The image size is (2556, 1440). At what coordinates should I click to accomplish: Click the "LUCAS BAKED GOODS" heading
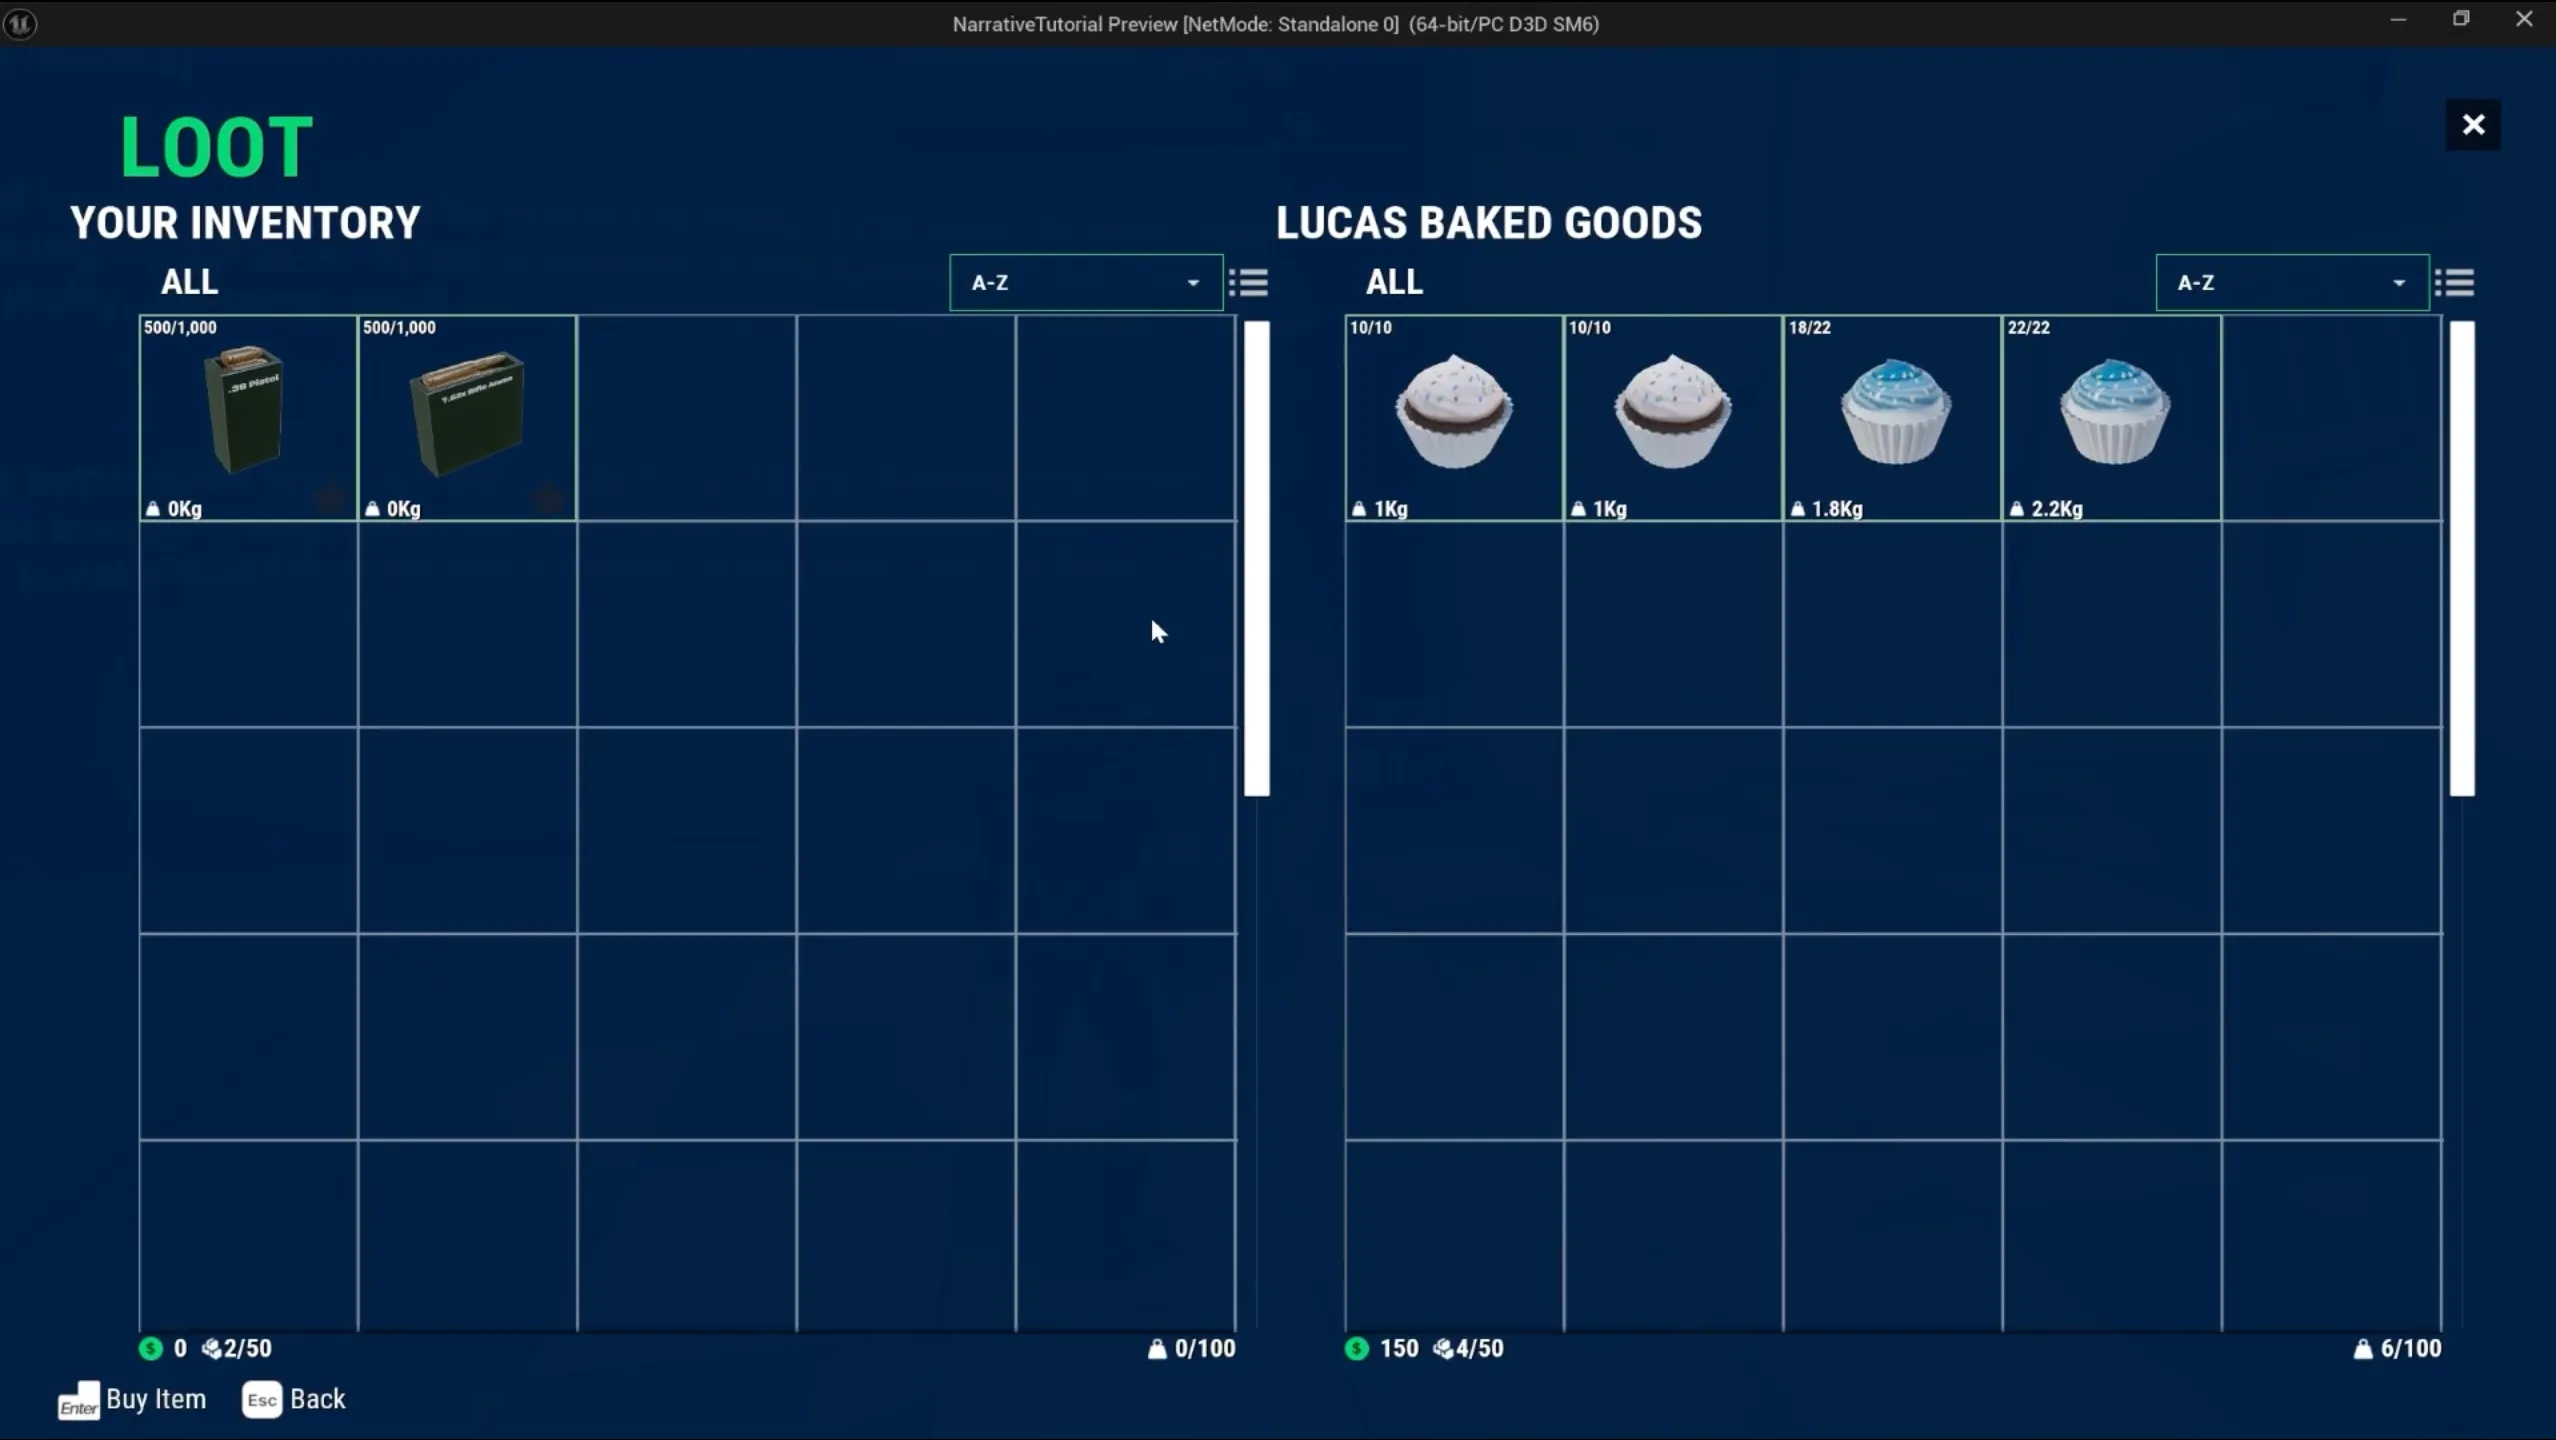pos(1489,222)
